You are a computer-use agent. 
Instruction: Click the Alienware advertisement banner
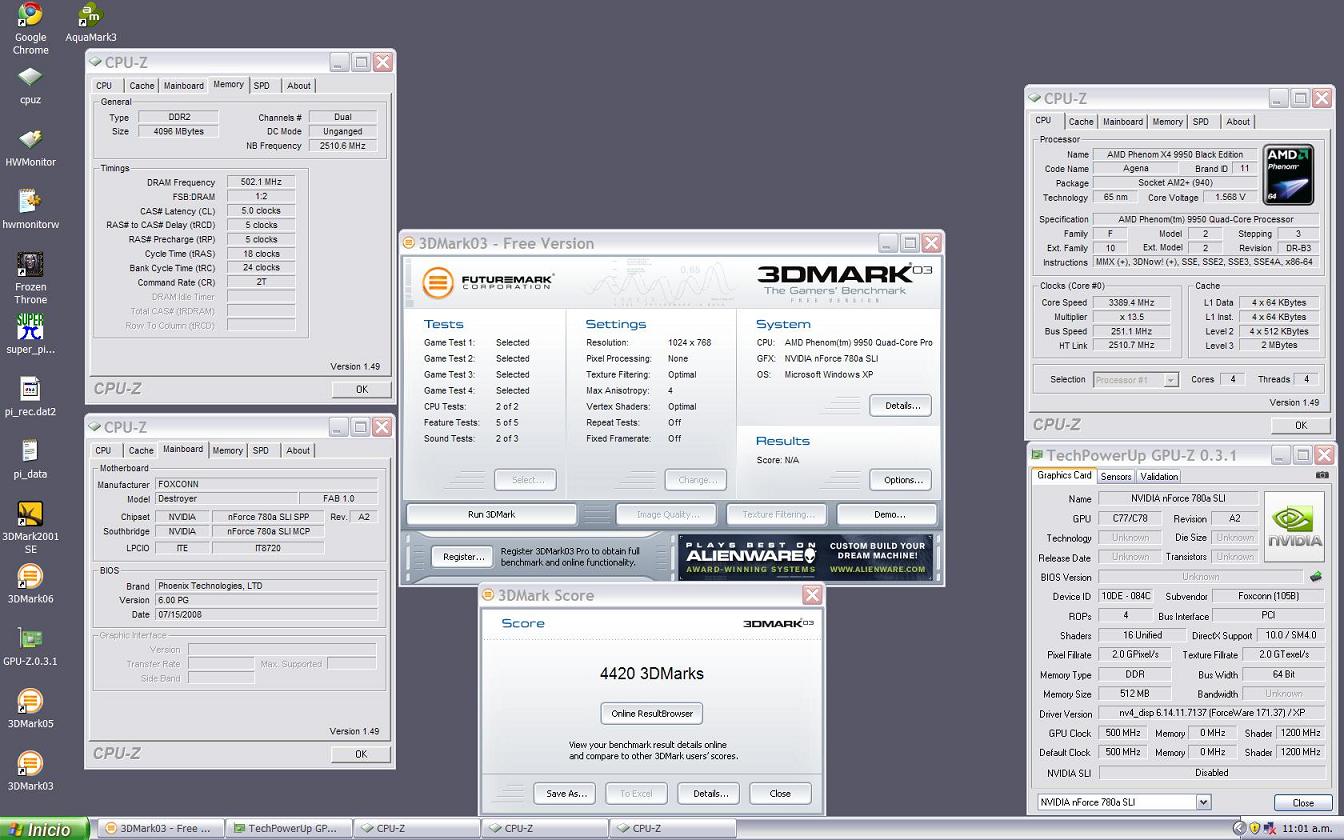pos(805,557)
